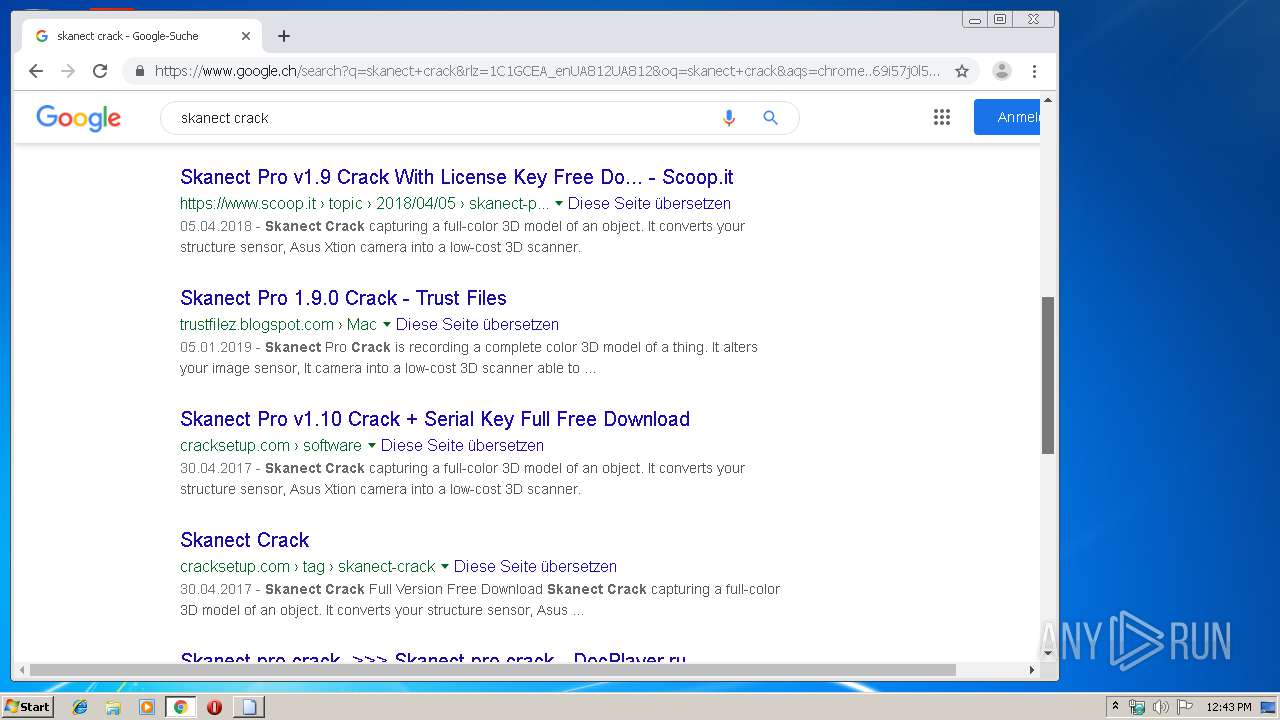Open the Chrome three-dot menu
Screen dimensions: 1280x720
(1034, 71)
